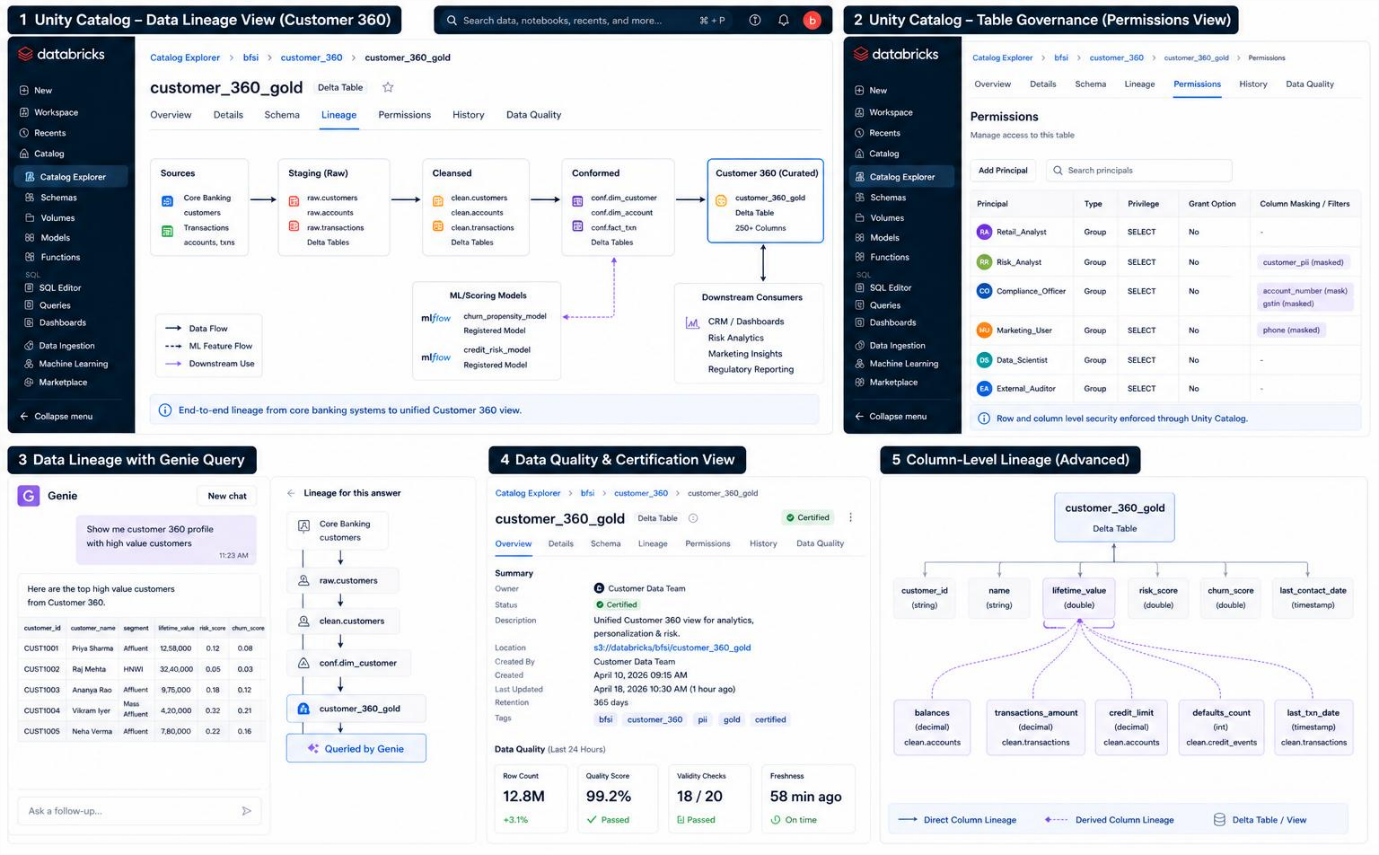
Task: Click the mlflow logo for churn_propensity_model
Action: click(438, 318)
